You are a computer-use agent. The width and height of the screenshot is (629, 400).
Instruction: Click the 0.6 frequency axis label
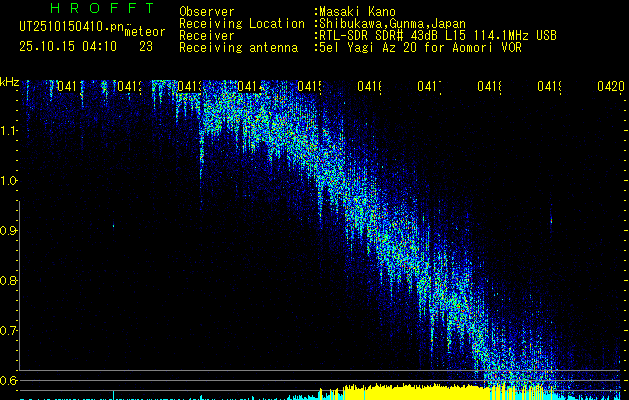click(x=10, y=381)
